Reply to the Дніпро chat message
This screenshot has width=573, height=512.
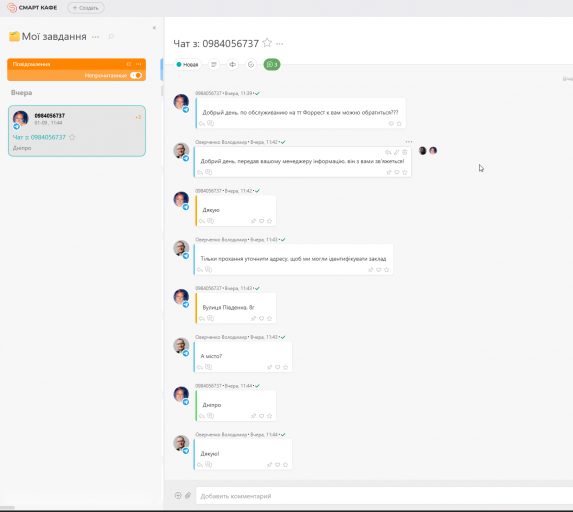click(x=202, y=416)
